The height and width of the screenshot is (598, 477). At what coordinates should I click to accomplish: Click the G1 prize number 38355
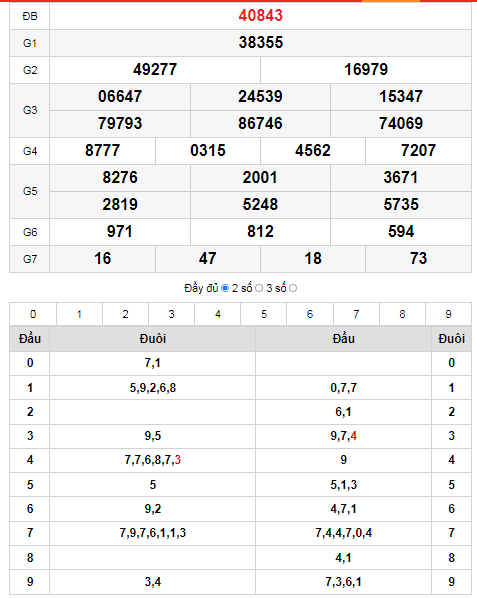click(x=261, y=42)
